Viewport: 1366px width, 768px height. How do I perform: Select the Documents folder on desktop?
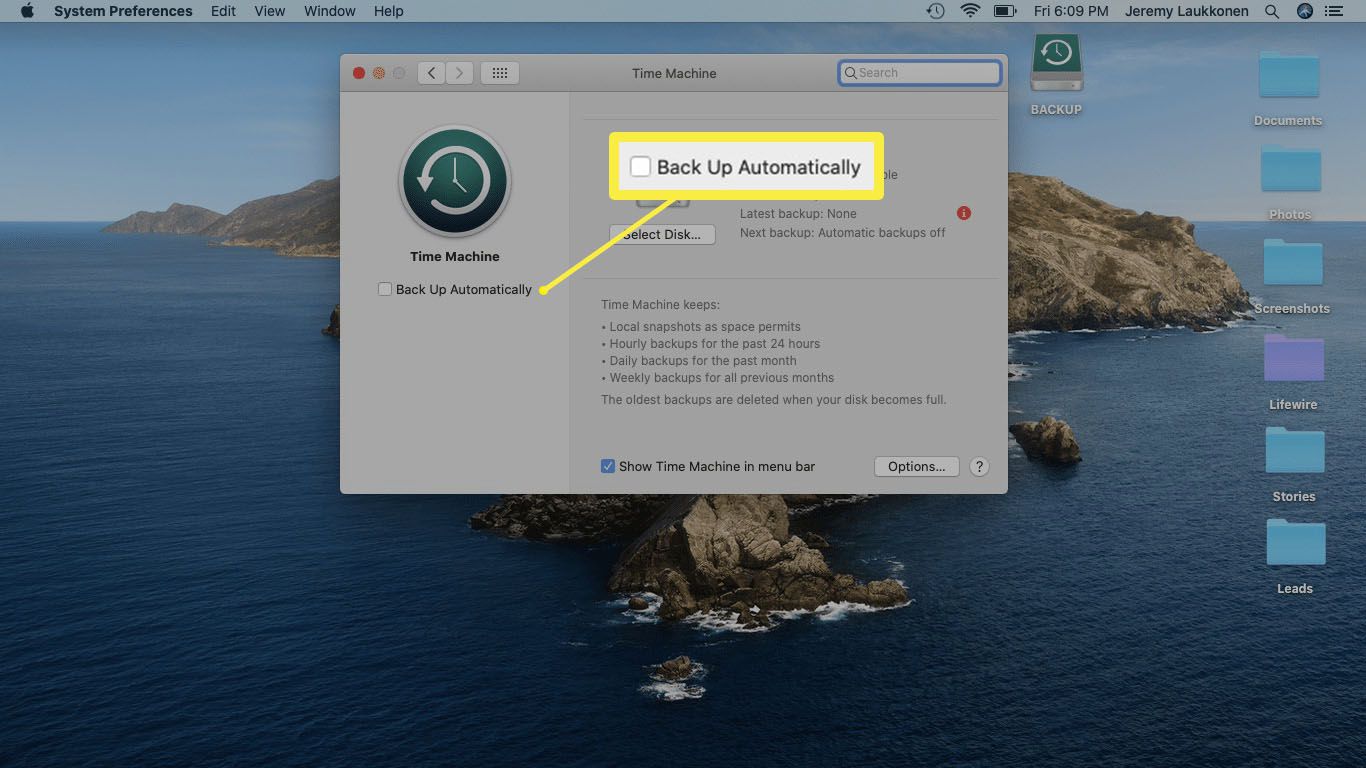[x=1289, y=87]
